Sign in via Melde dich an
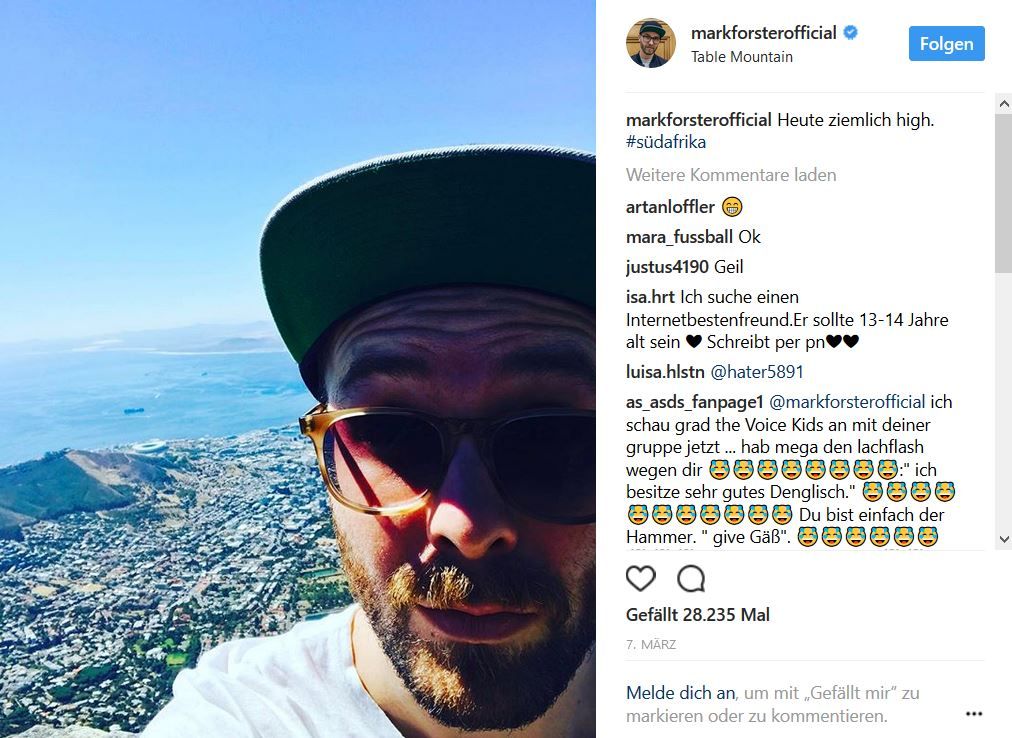1012x738 pixels. click(680, 693)
